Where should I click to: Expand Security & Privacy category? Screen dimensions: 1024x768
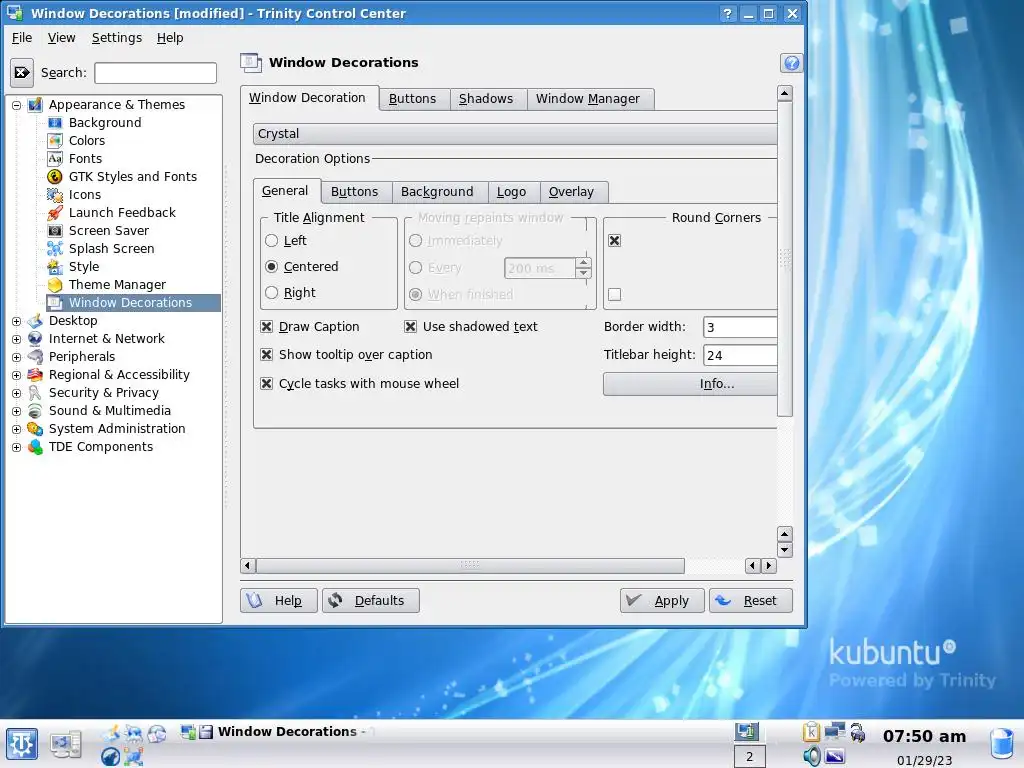(x=16, y=393)
